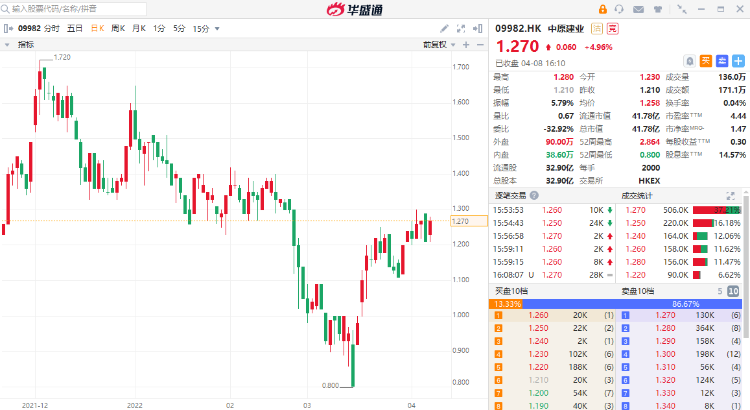Click the 0.800 low label on chart
The height and width of the screenshot is (410, 750).
pyautogui.click(x=331, y=386)
